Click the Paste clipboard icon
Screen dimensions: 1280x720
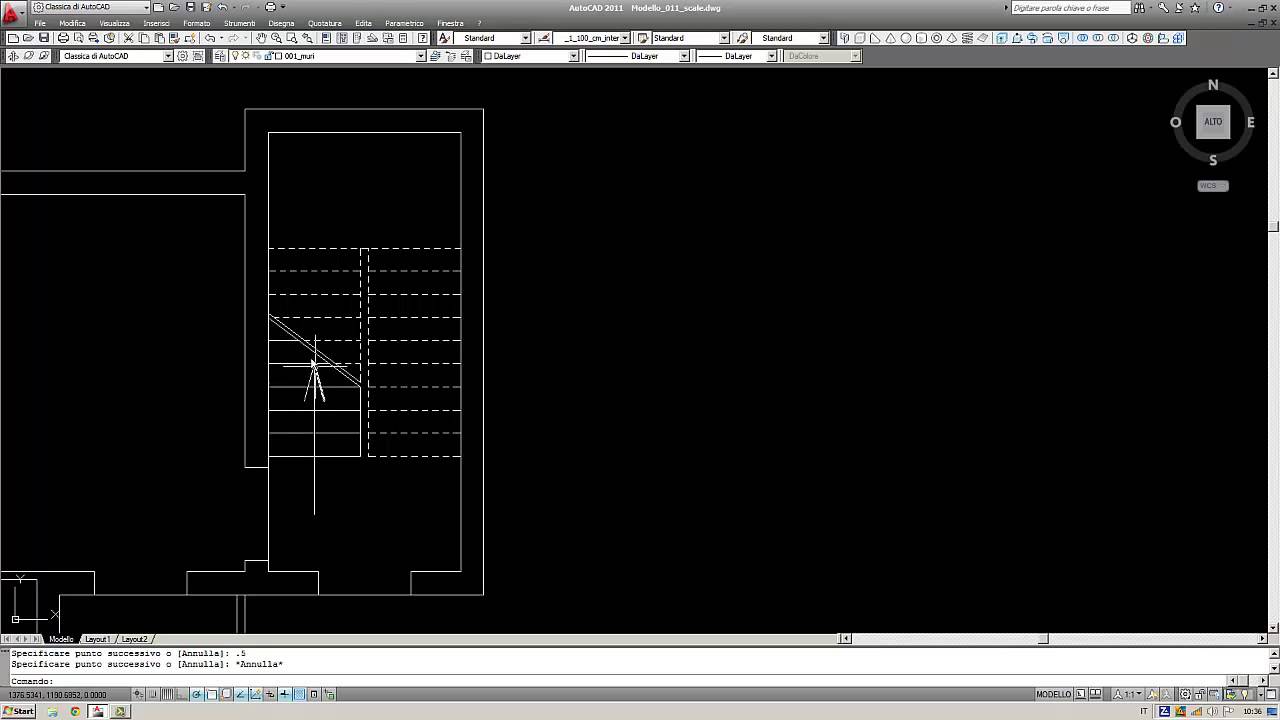[159, 38]
